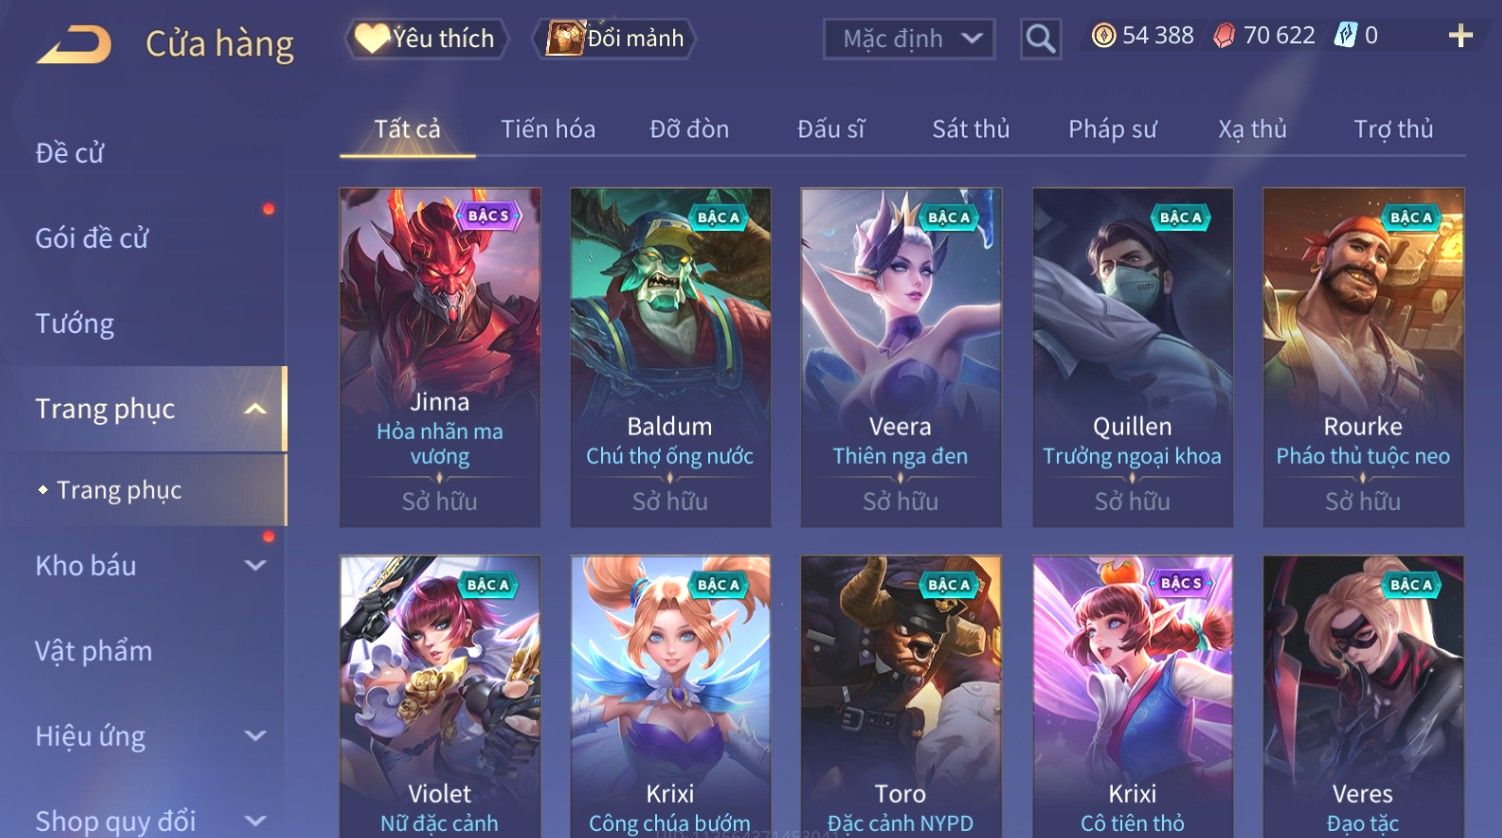Image resolution: width=1502 pixels, height=838 pixels.
Task: Expand the Hiệu ứng sidebar section
Action: click(x=256, y=737)
